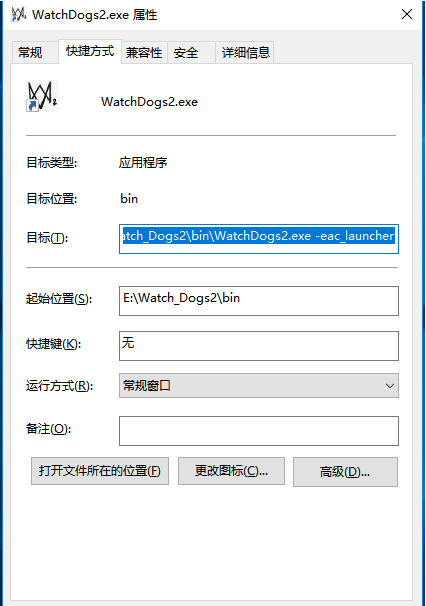Switch to the 常规 tab
Viewport: 426px width, 606px height.
pos(30,53)
